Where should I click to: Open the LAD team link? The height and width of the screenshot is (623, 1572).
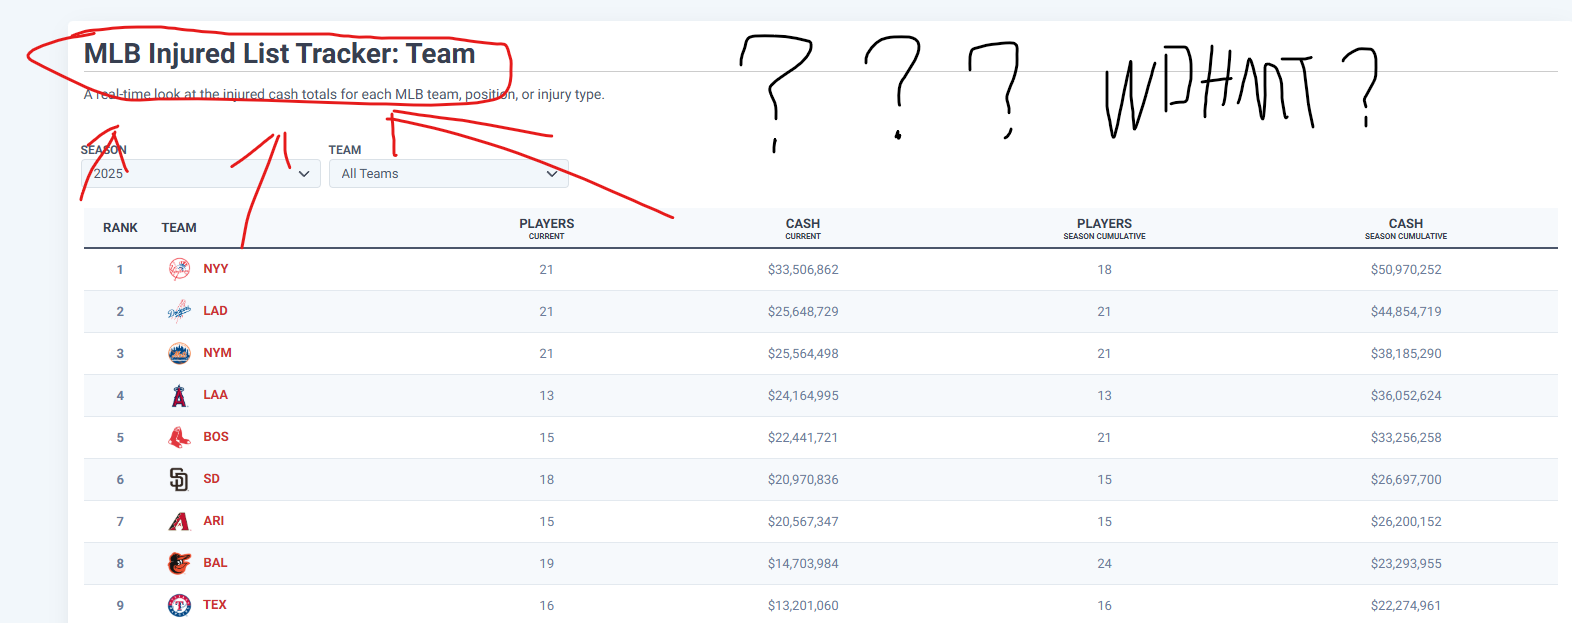(x=215, y=311)
